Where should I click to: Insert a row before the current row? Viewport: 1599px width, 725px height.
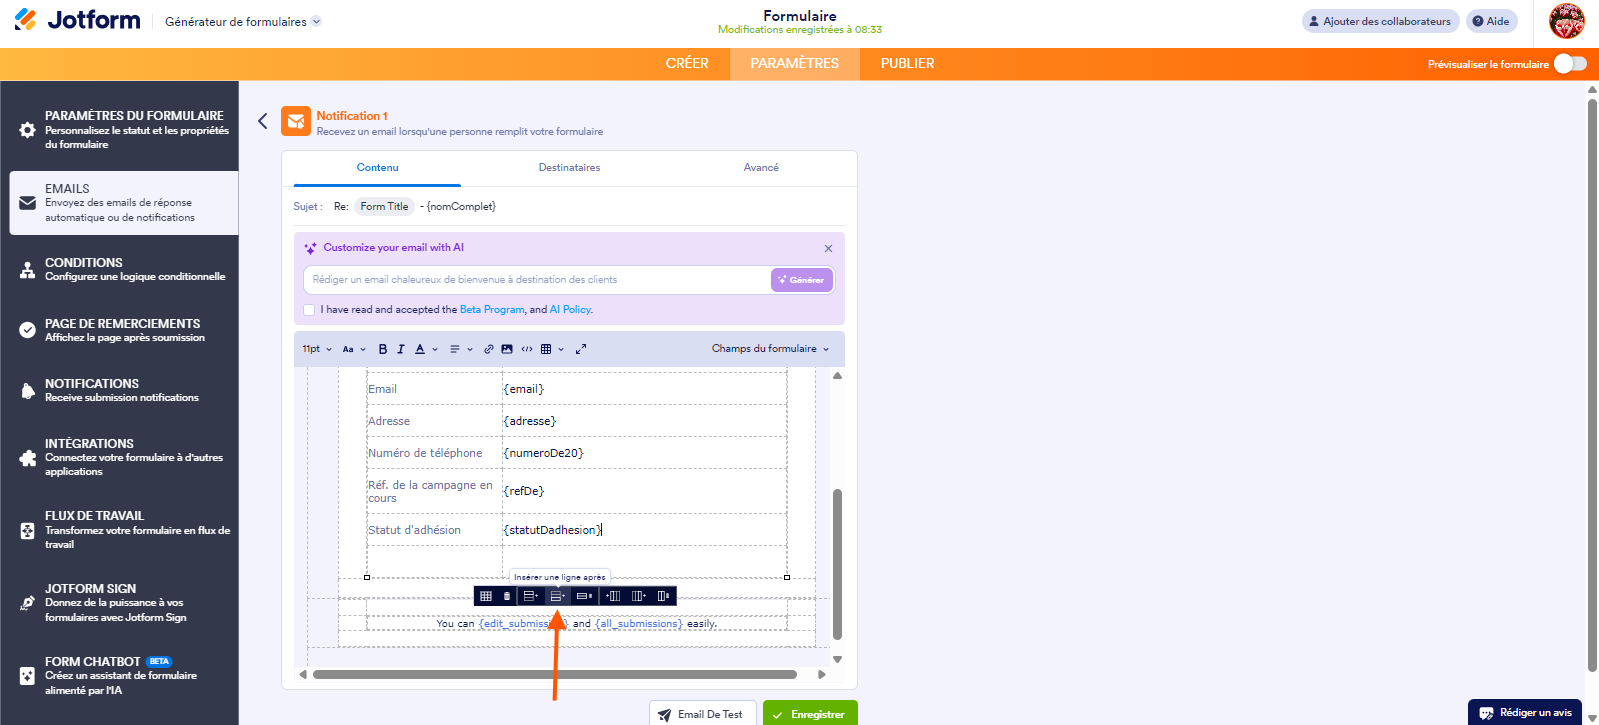[x=531, y=596]
